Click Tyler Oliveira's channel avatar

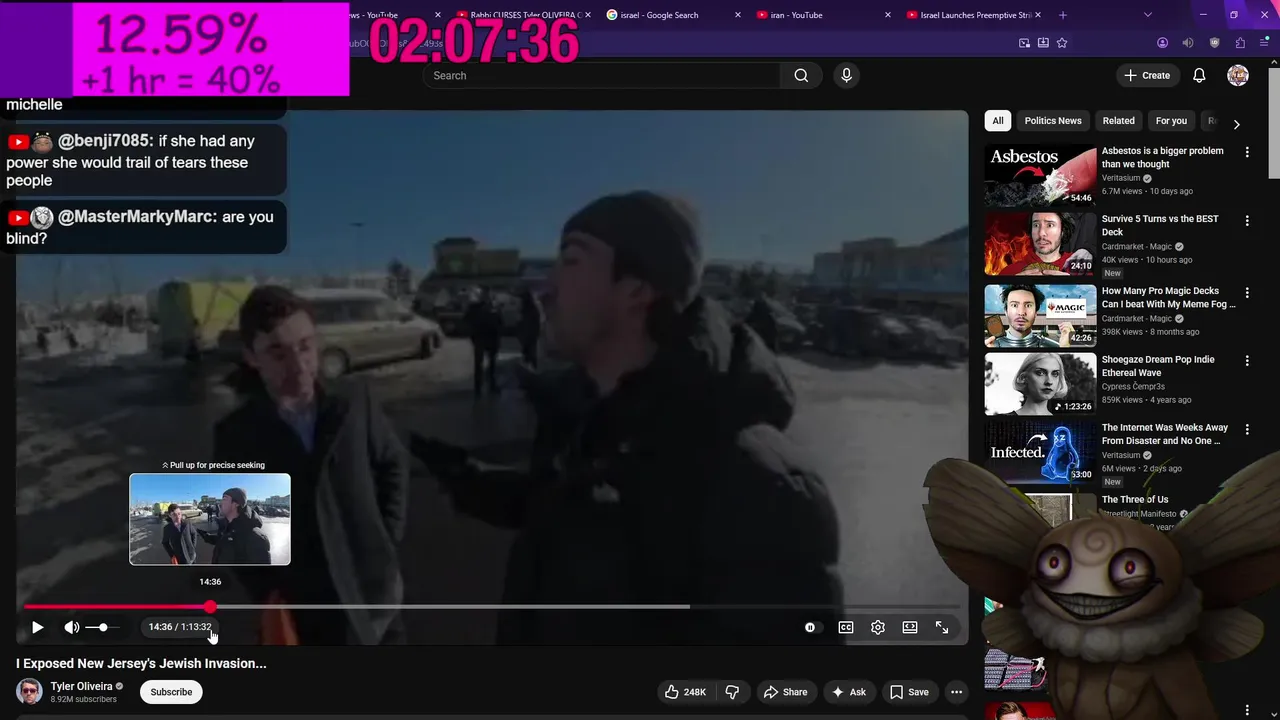[29, 692]
